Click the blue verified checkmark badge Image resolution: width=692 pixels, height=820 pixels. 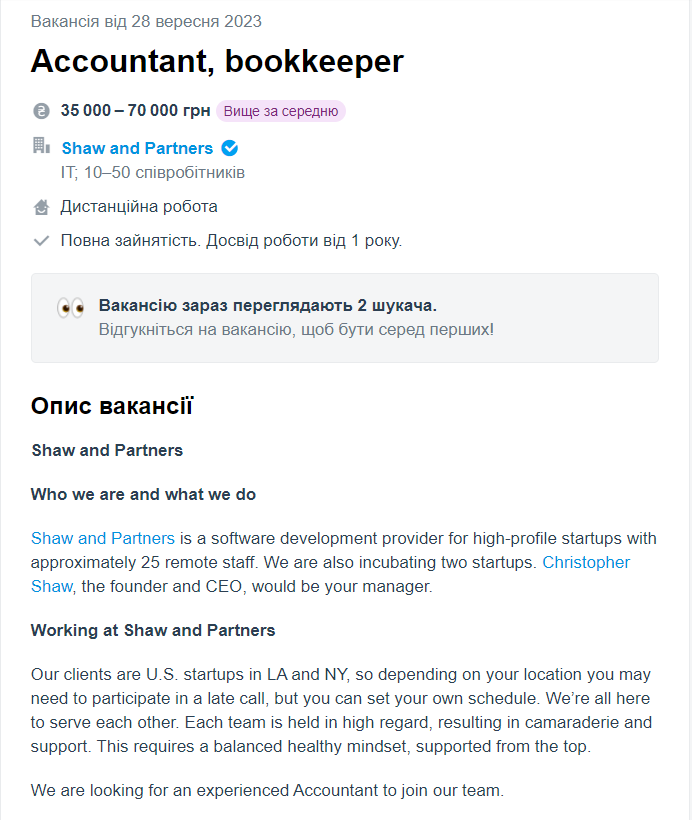[230, 149]
